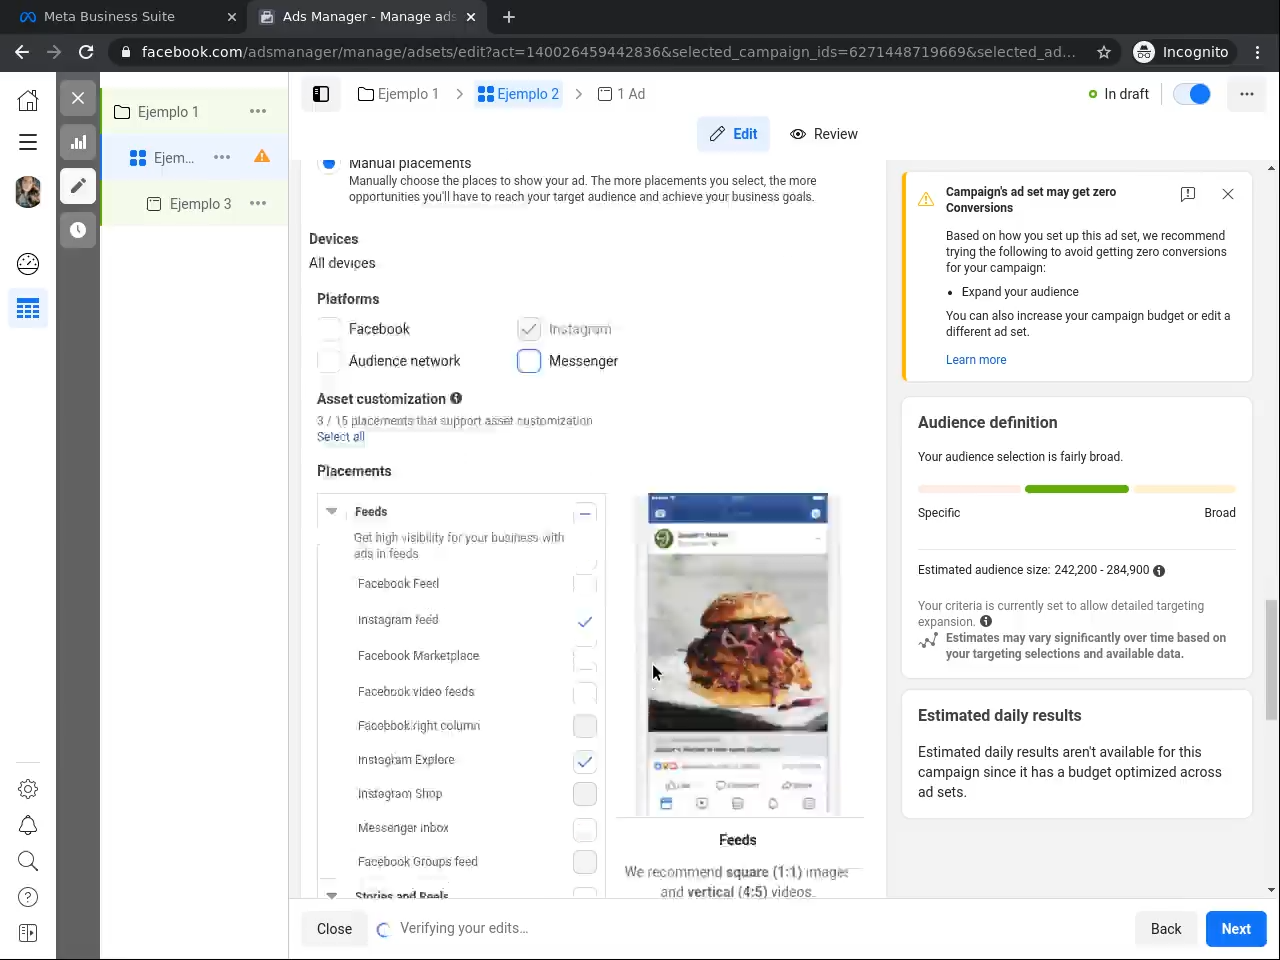Switch to the Review tab
The width and height of the screenshot is (1280, 960).
(x=824, y=134)
